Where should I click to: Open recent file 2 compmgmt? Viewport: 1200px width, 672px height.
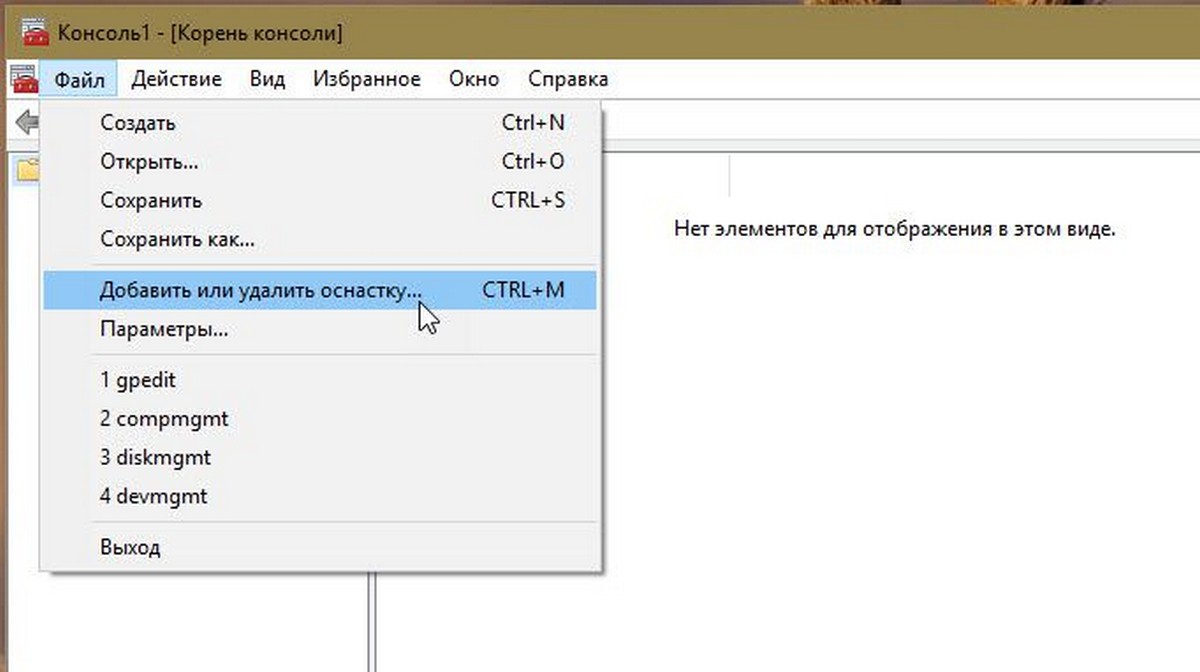click(320, 419)
